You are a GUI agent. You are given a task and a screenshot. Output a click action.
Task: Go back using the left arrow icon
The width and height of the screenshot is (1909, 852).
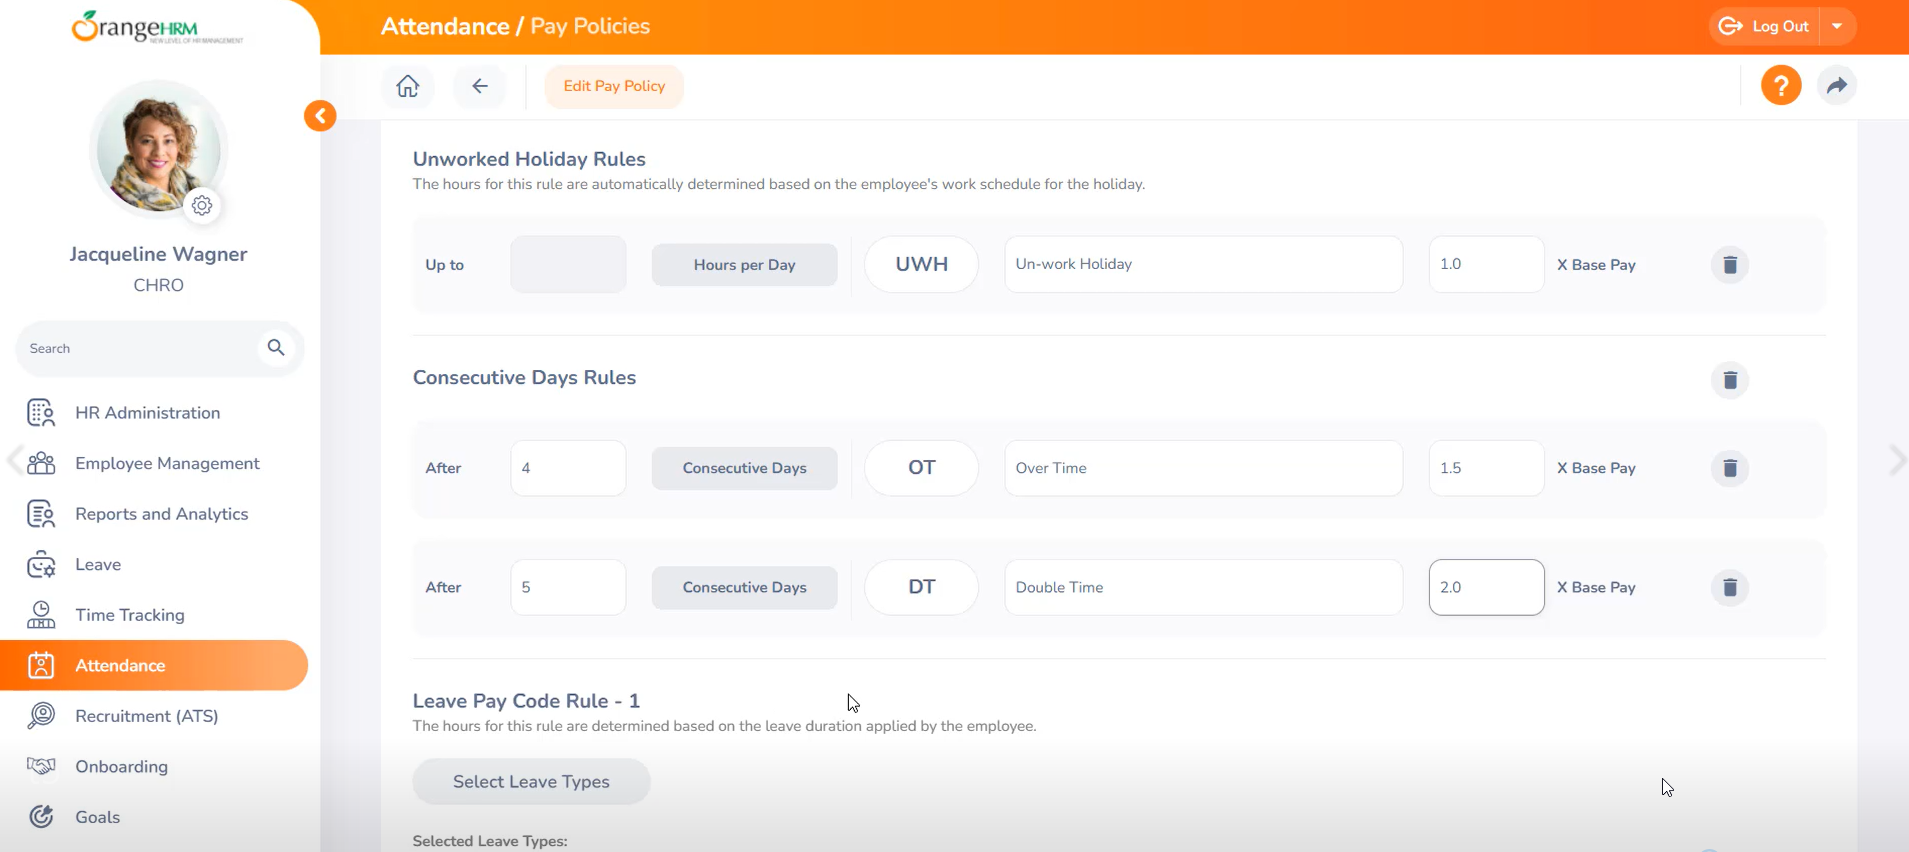[x=480, y=86]
